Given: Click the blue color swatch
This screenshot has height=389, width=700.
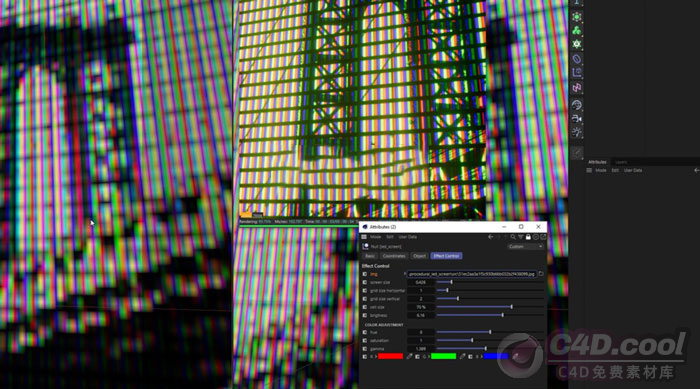Looking at the screenshot, I should [x=496, y=356].
